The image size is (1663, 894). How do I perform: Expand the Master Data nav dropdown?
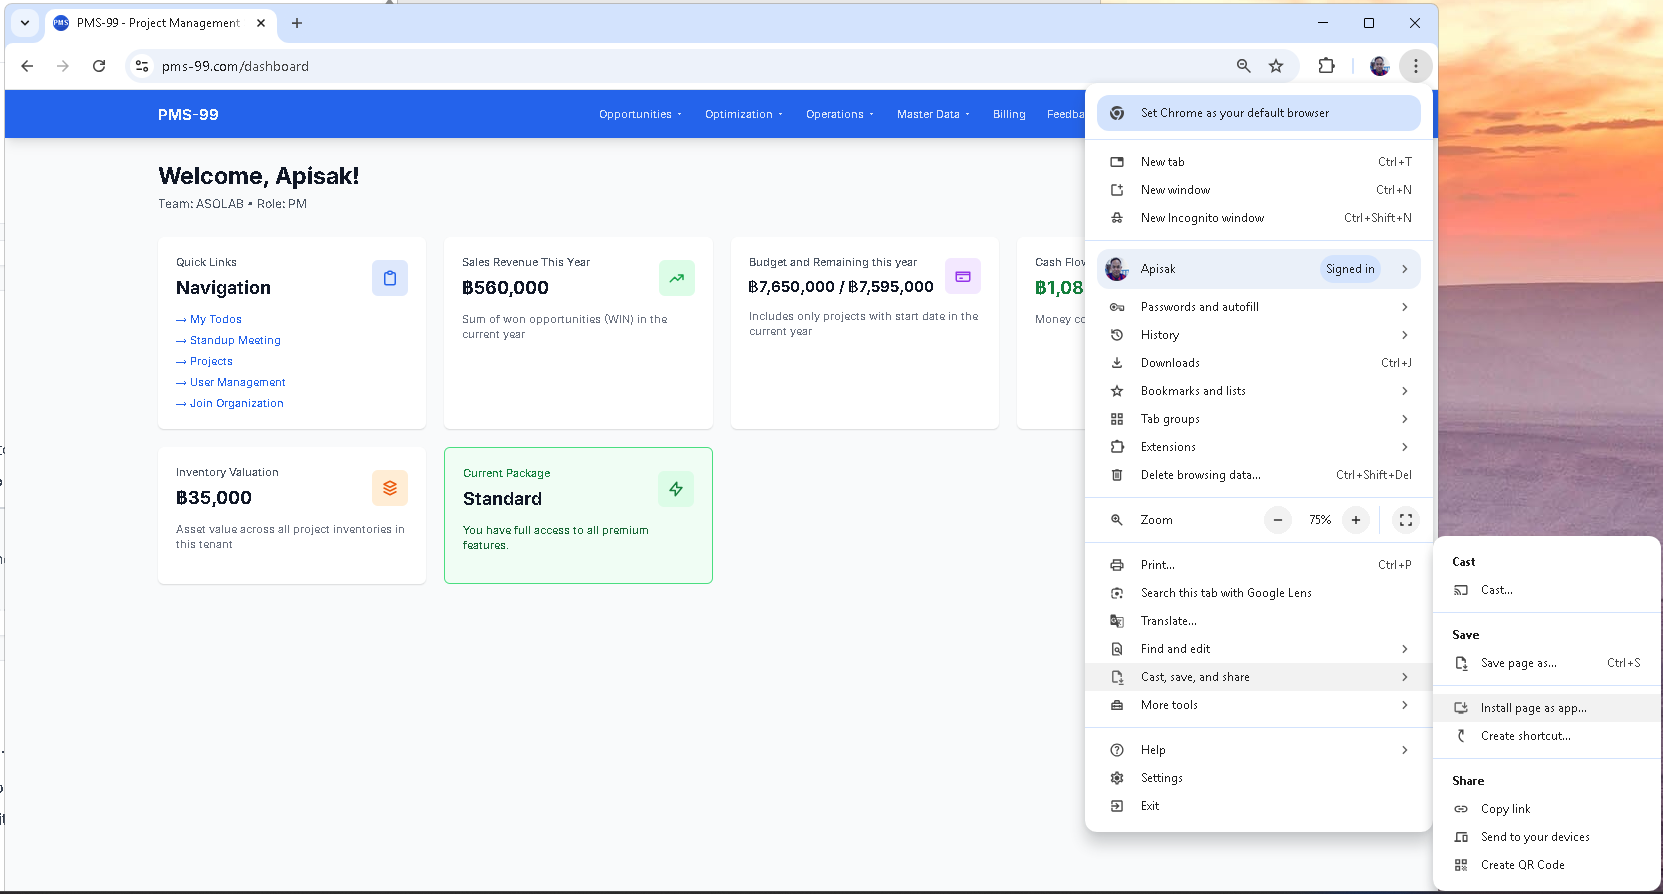pyautogui.click(x=933, y=114)
